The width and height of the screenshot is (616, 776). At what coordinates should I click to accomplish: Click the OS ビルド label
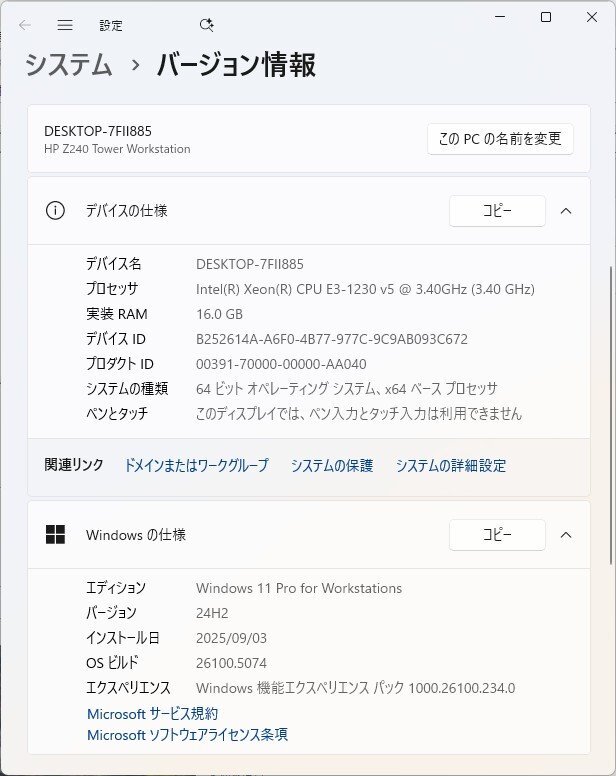112,663
